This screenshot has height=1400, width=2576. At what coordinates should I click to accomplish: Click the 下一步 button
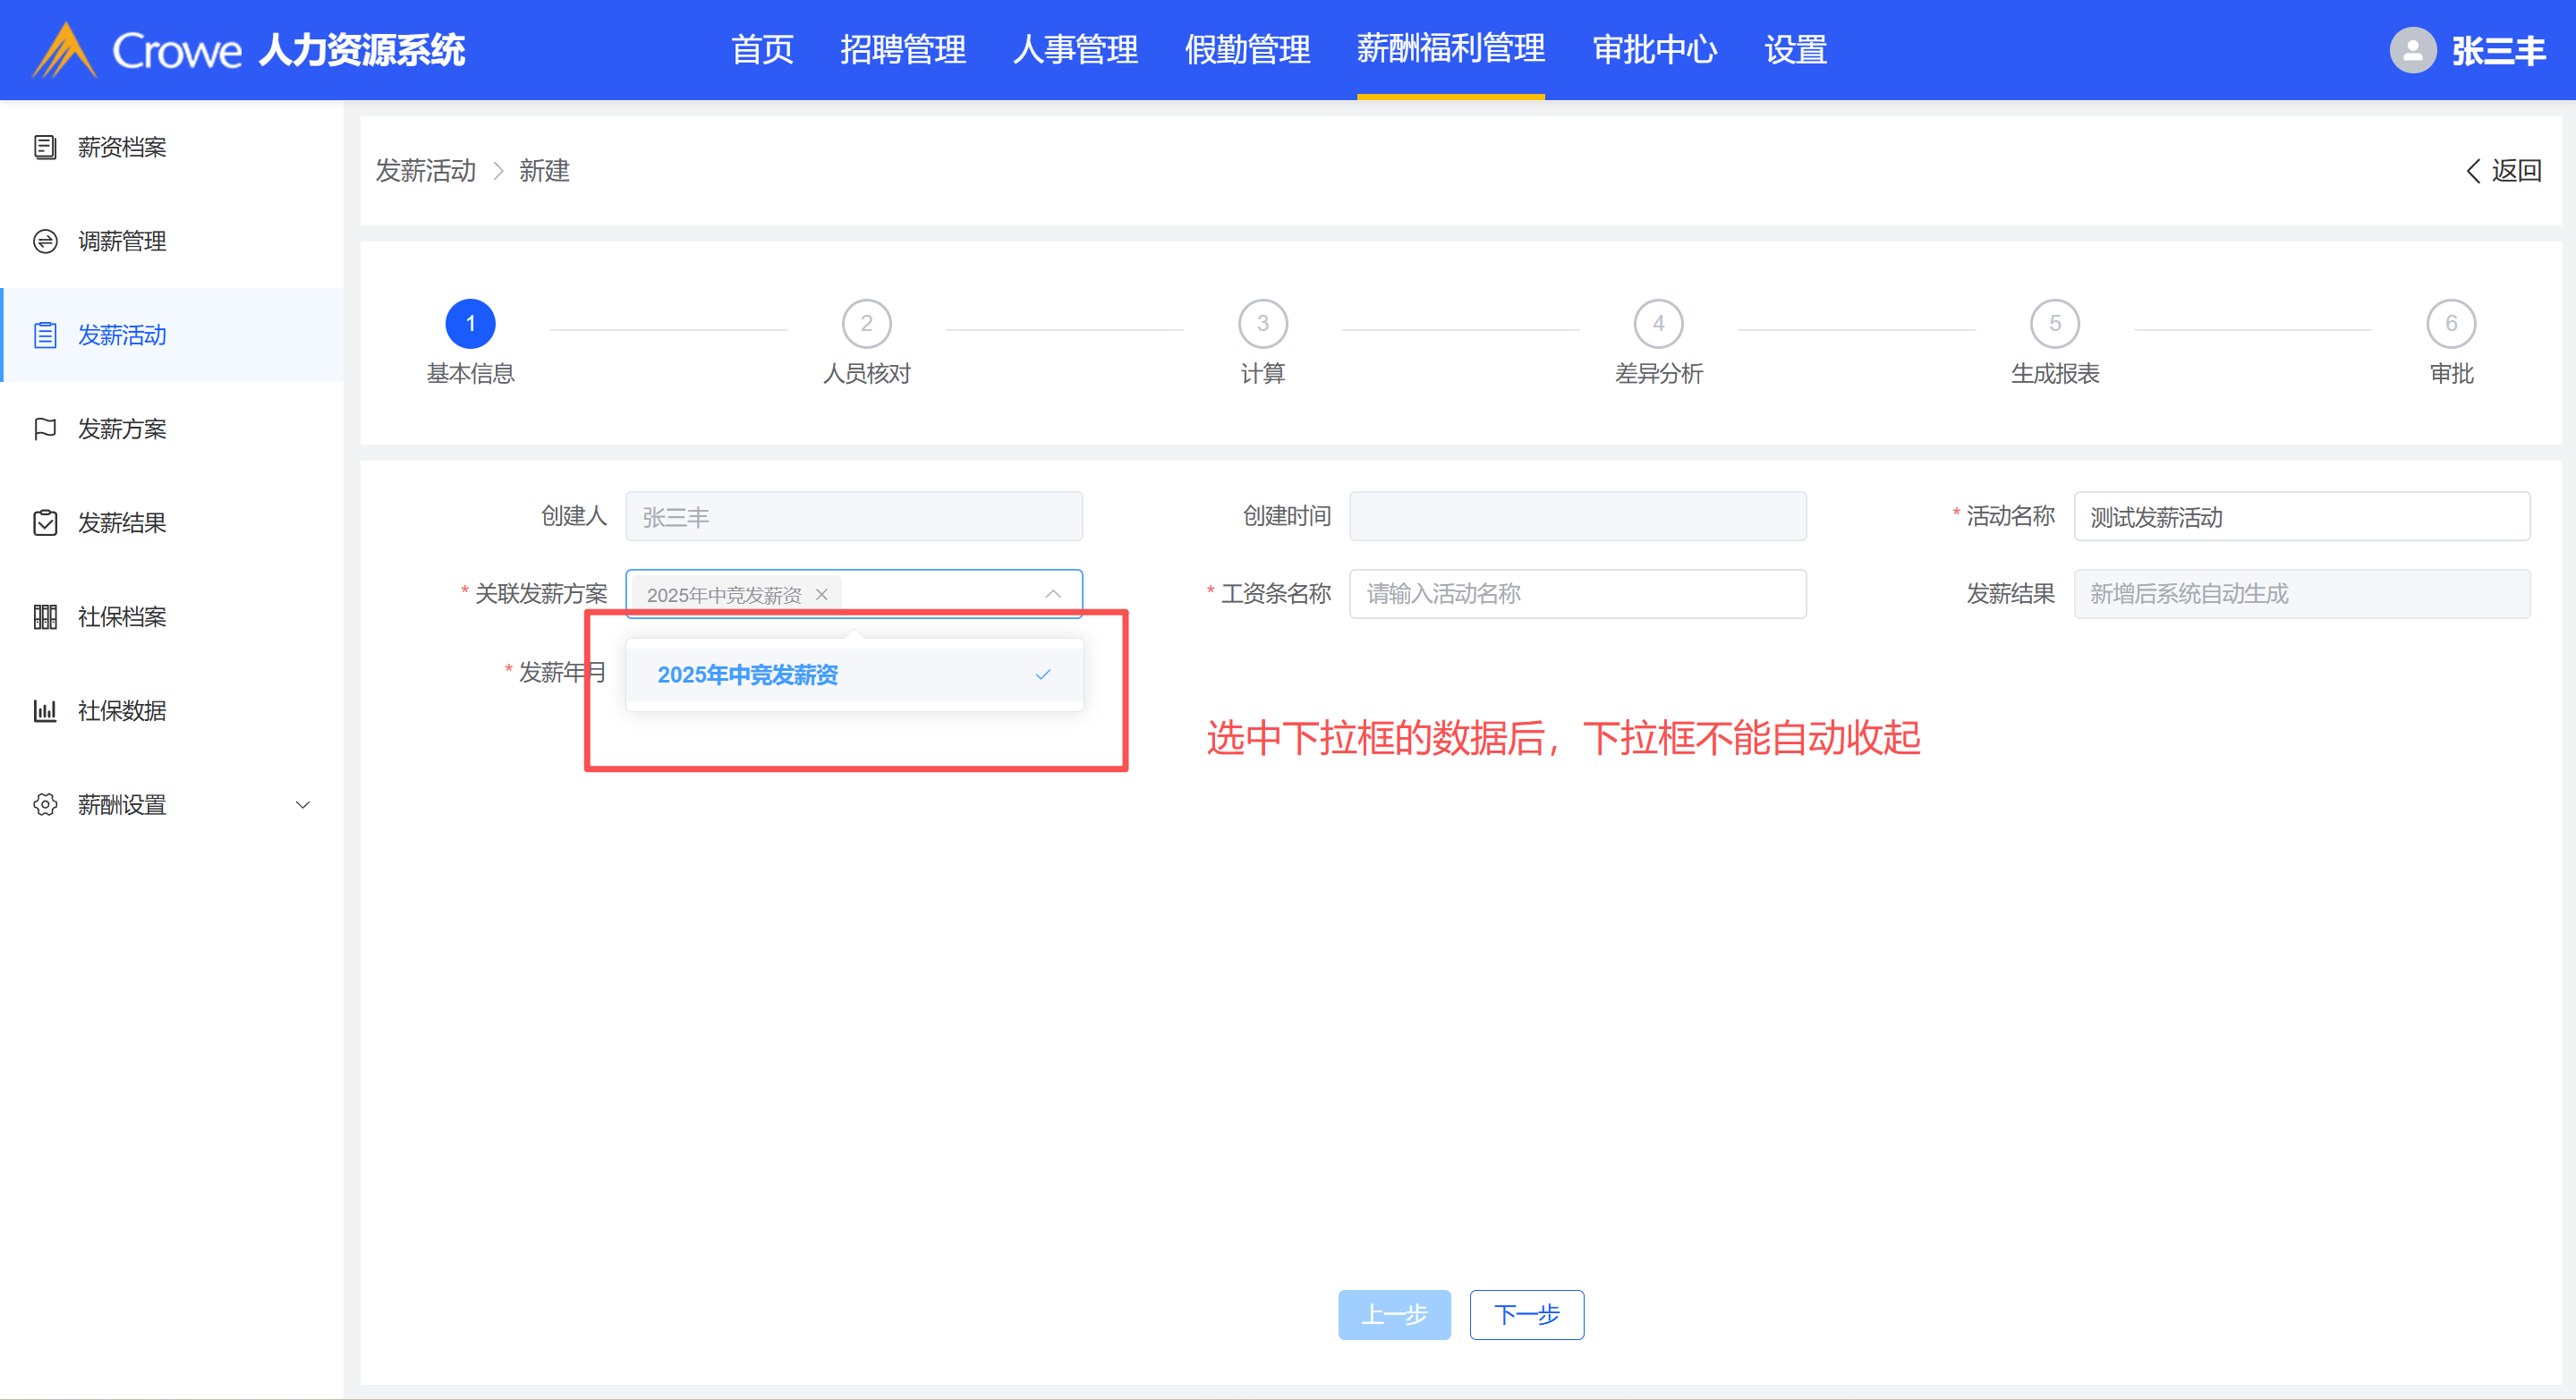coord(1526,1314)
